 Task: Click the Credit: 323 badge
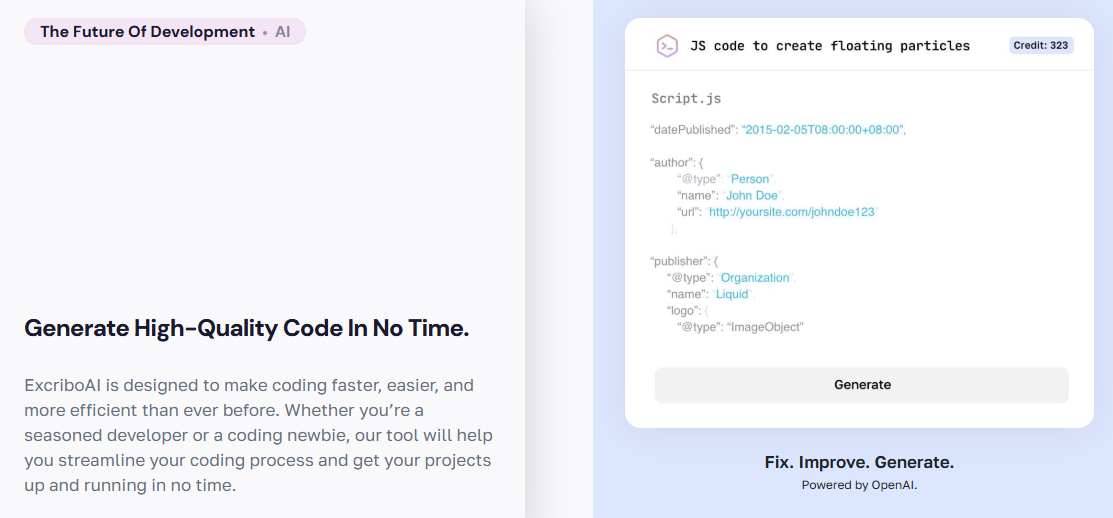coord(1041,46)
